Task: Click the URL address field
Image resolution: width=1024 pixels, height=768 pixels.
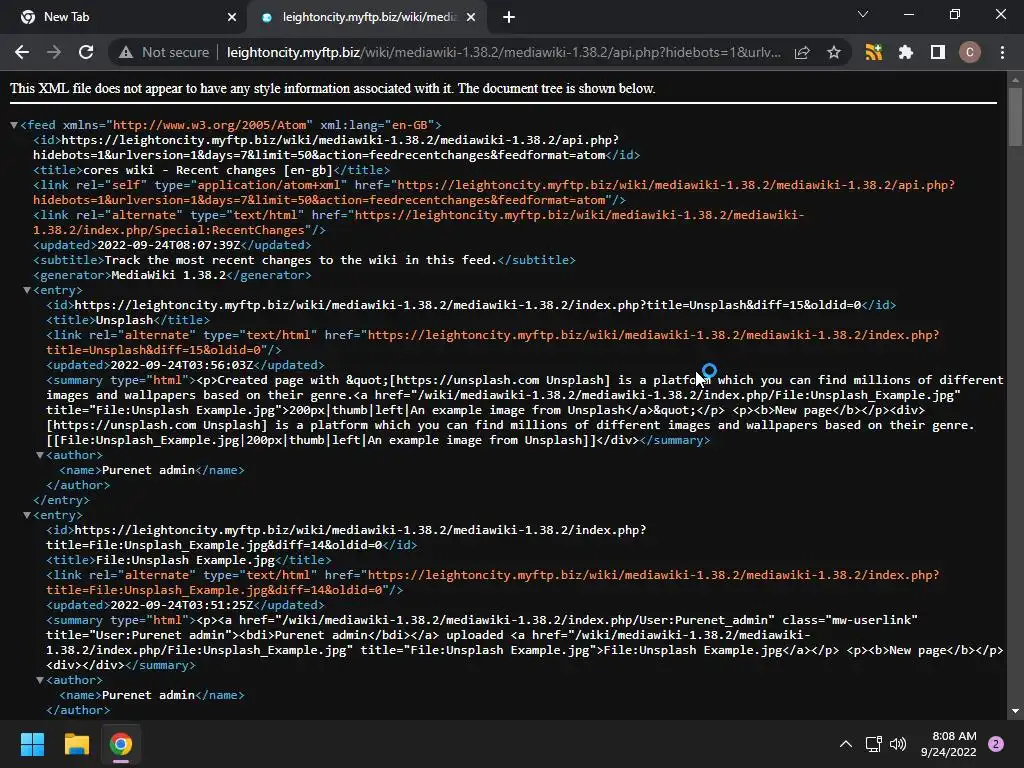Action: coord(503,52)
